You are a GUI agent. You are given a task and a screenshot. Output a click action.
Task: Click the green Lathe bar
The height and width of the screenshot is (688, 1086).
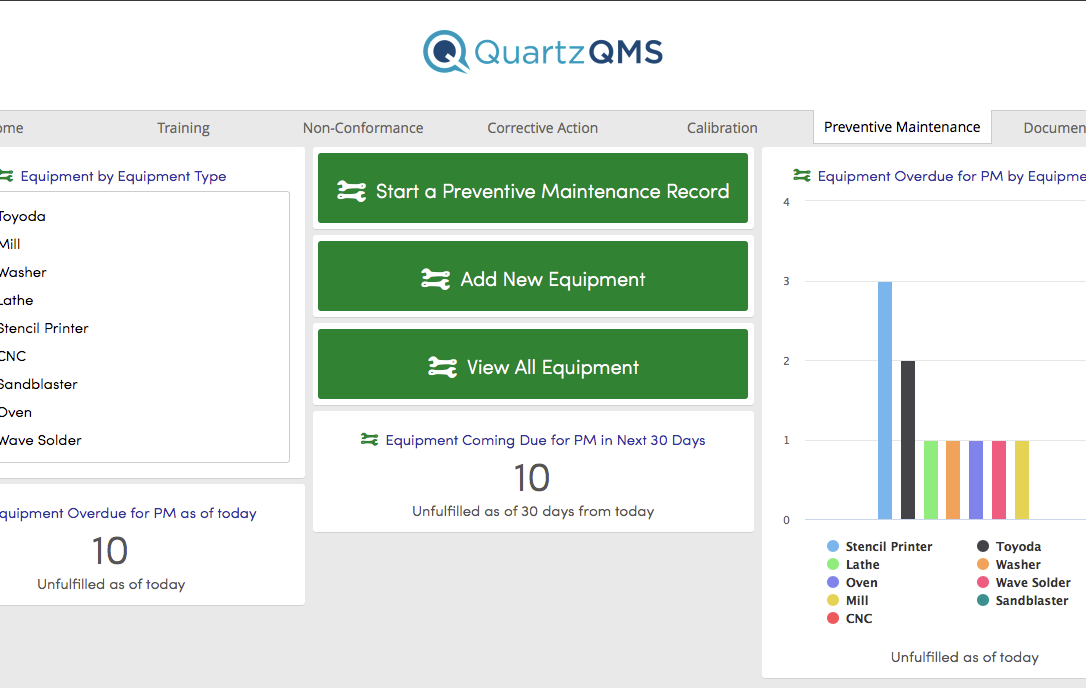(x=931, y=479)
